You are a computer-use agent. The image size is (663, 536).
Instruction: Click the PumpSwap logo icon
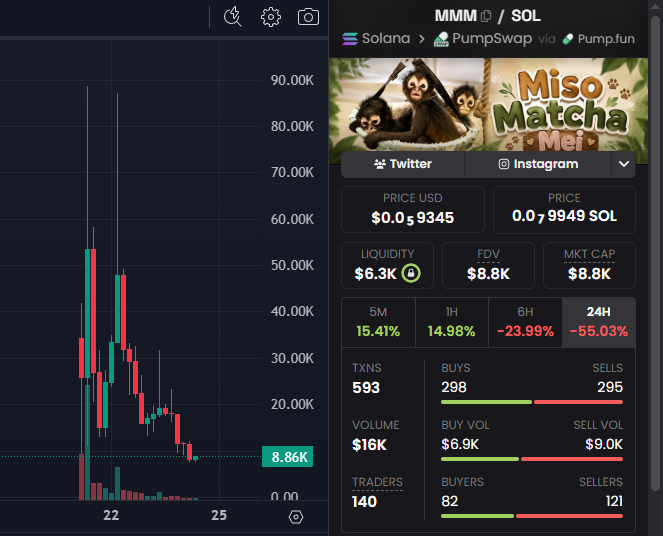click(441, 39)
